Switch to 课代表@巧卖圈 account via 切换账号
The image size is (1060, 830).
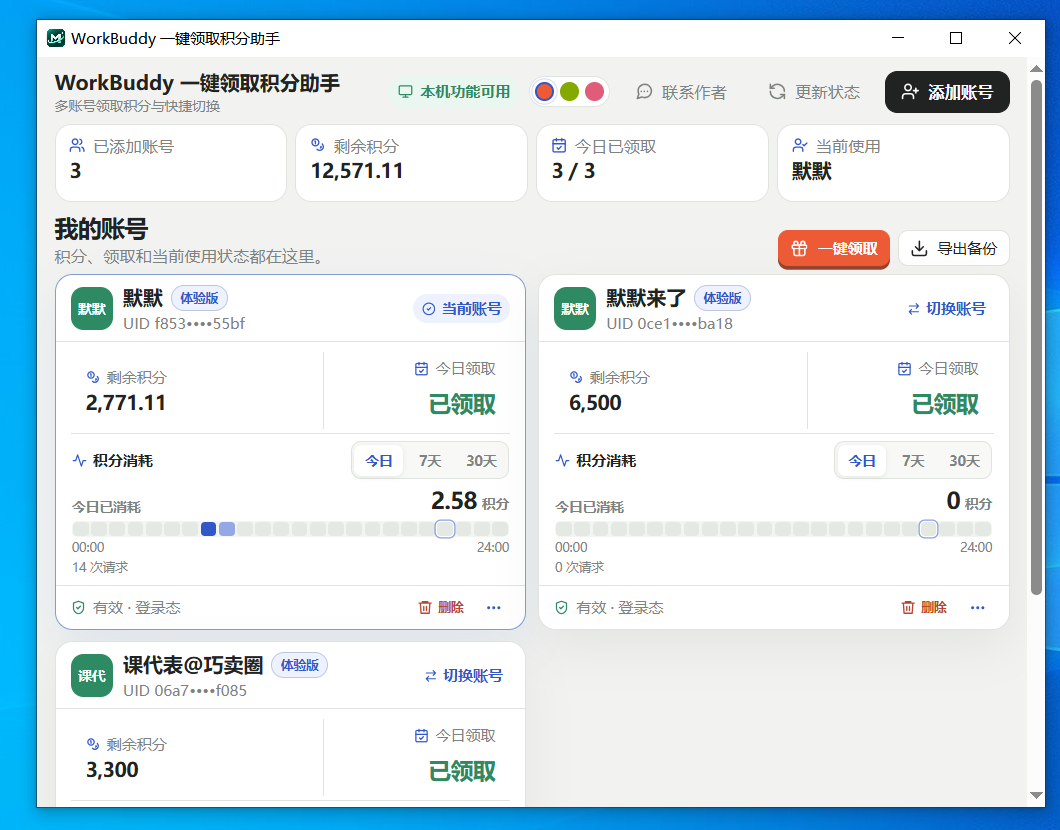pyautogui.click(x=464, y=676)
